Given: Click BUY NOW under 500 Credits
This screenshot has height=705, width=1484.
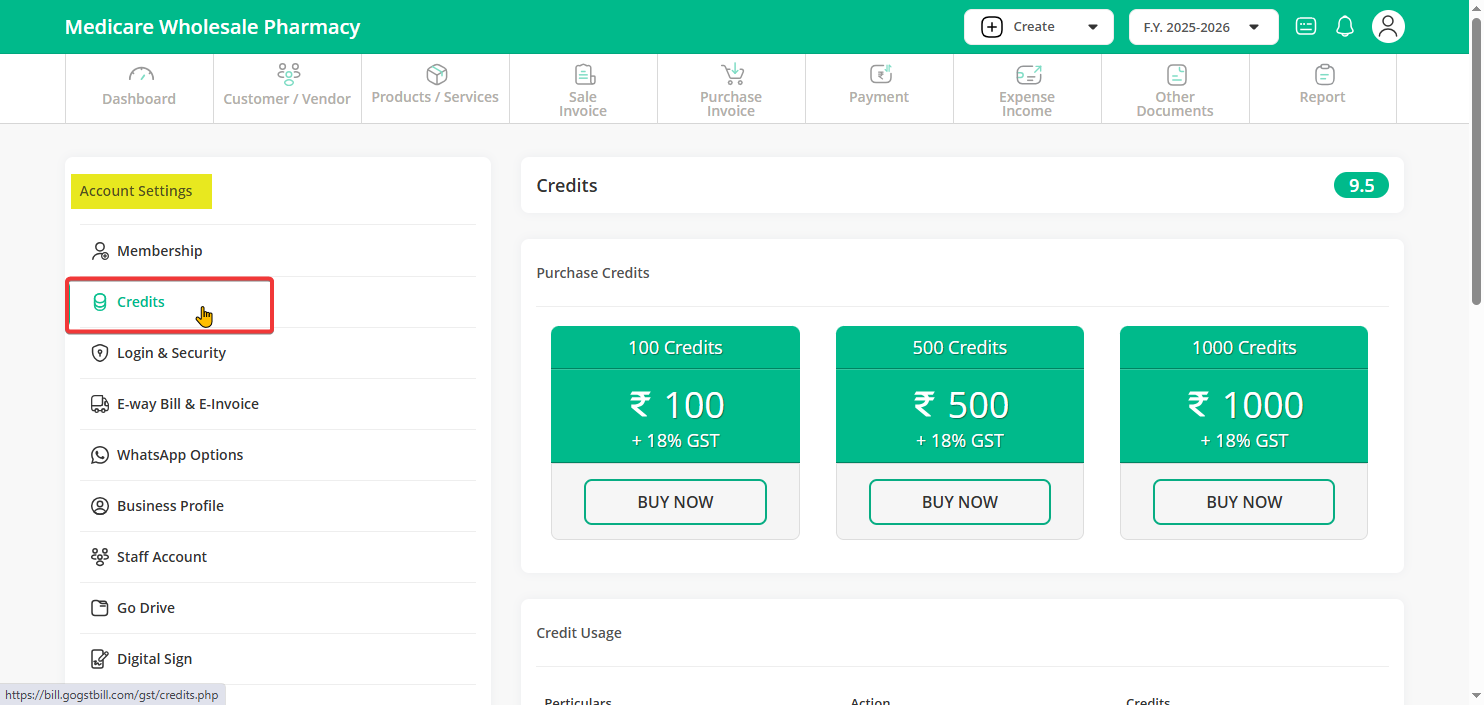Looking at the screenshot, I should [959, 502].
